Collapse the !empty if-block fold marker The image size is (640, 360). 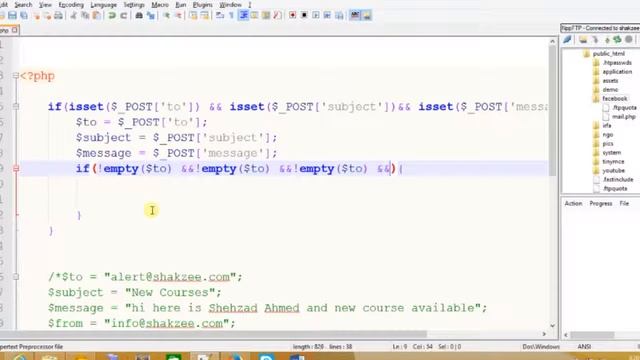coord(16,168)
